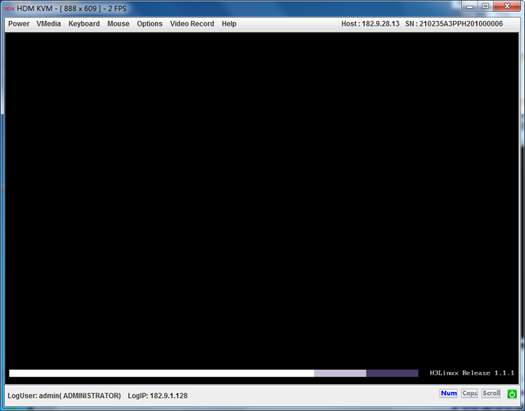Open the Video Record menu

coord(192,24)
